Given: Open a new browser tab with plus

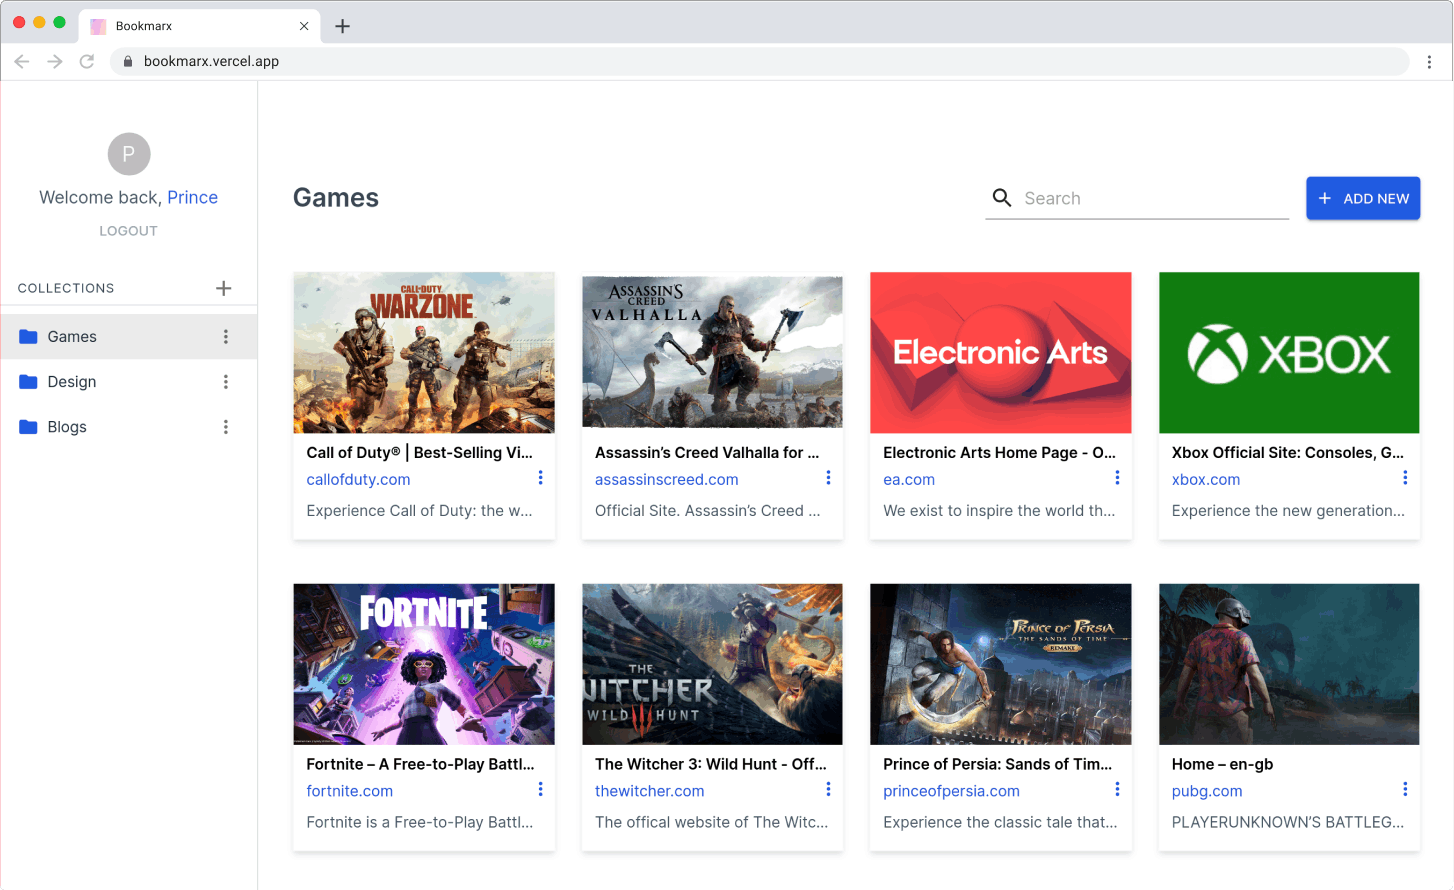Looking at the screenshot, I should point(342,26).
